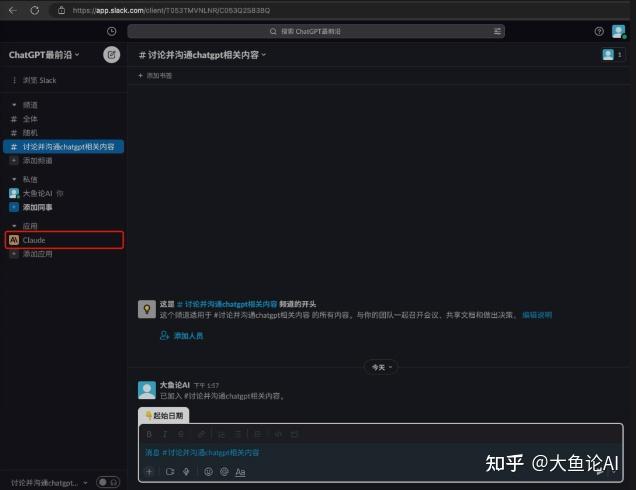Toggle the huddle headphones switch
The width and height of the screenshot is (636, 490).
pyautogui.click(x=108, y=482)
